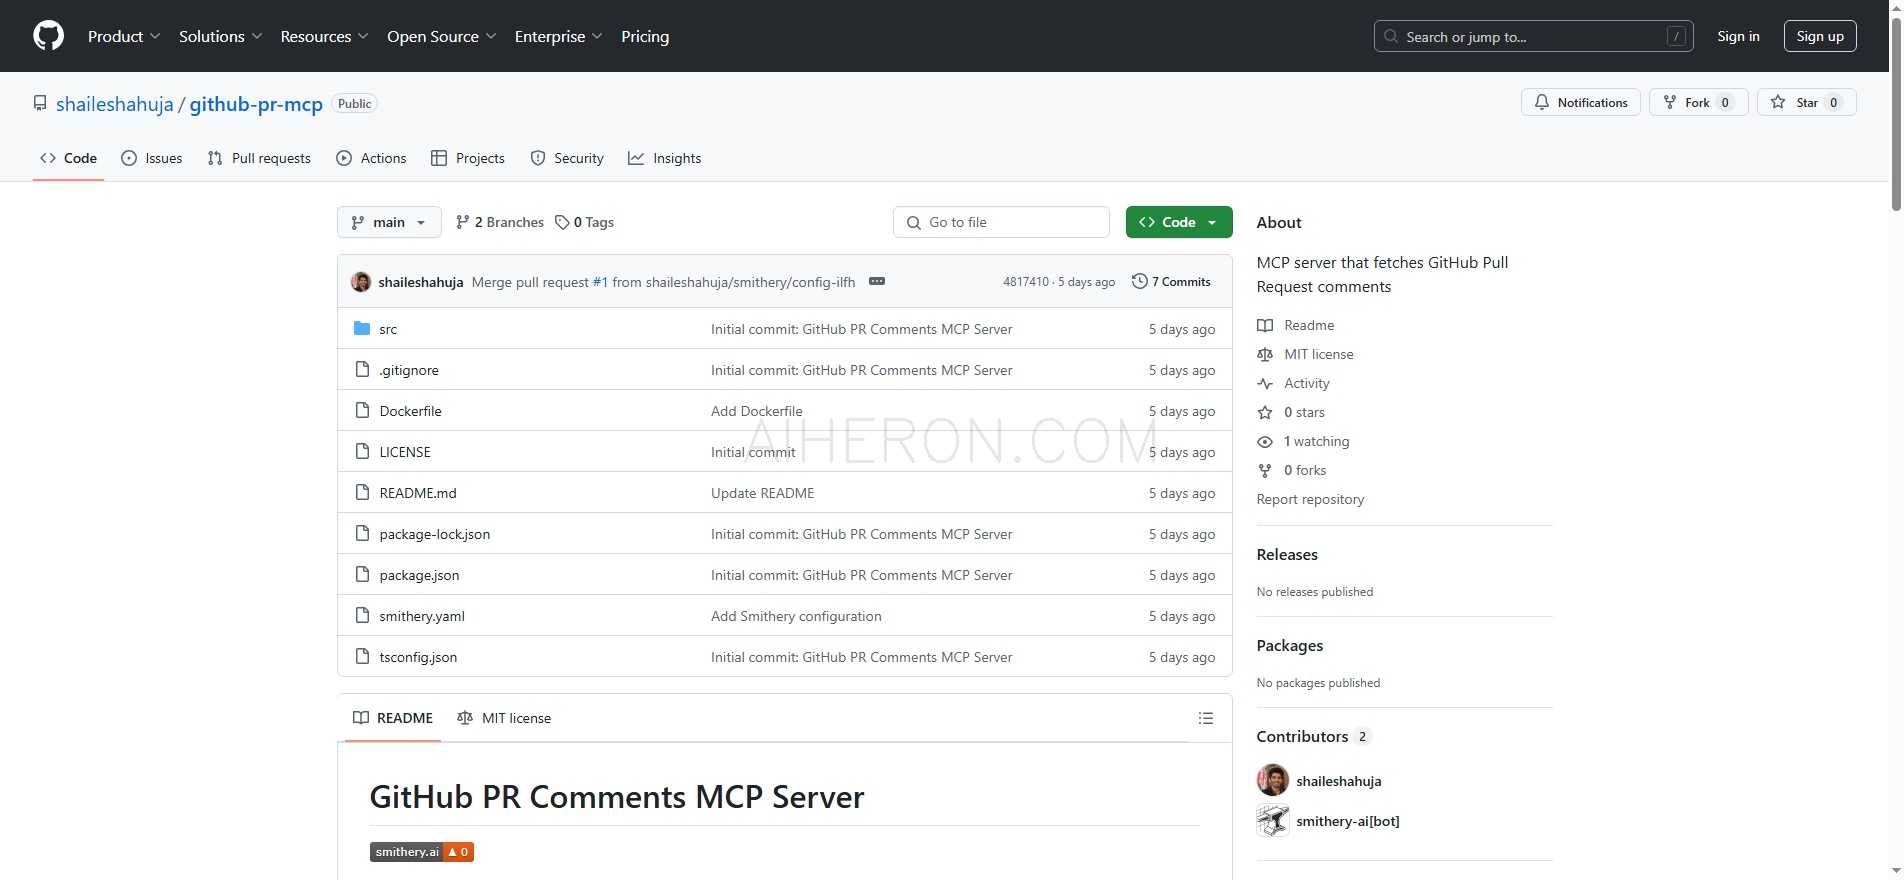Click the pulse icon beside Activity
Screen dimensions: 1904x880
[1265, 383]
